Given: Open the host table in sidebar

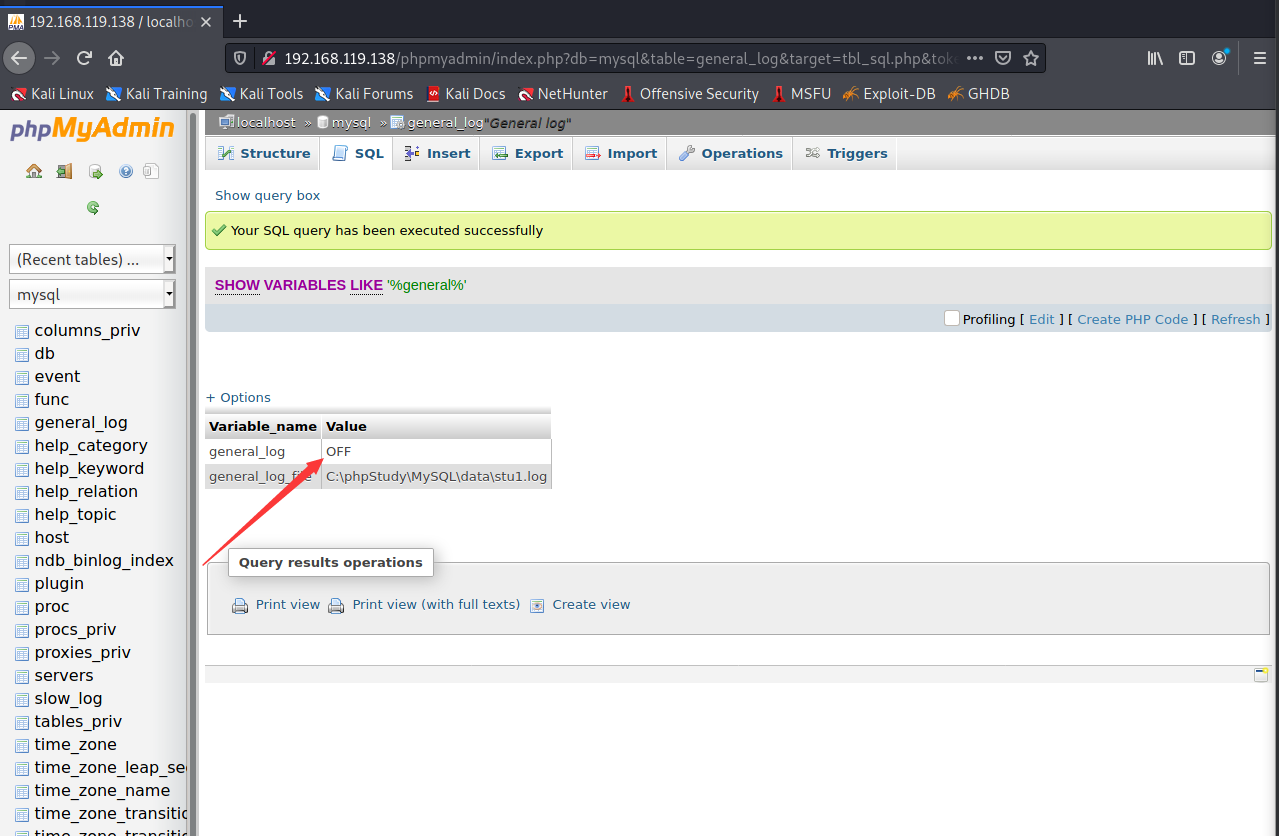Looking at the screenshot, I should [52, 538].
